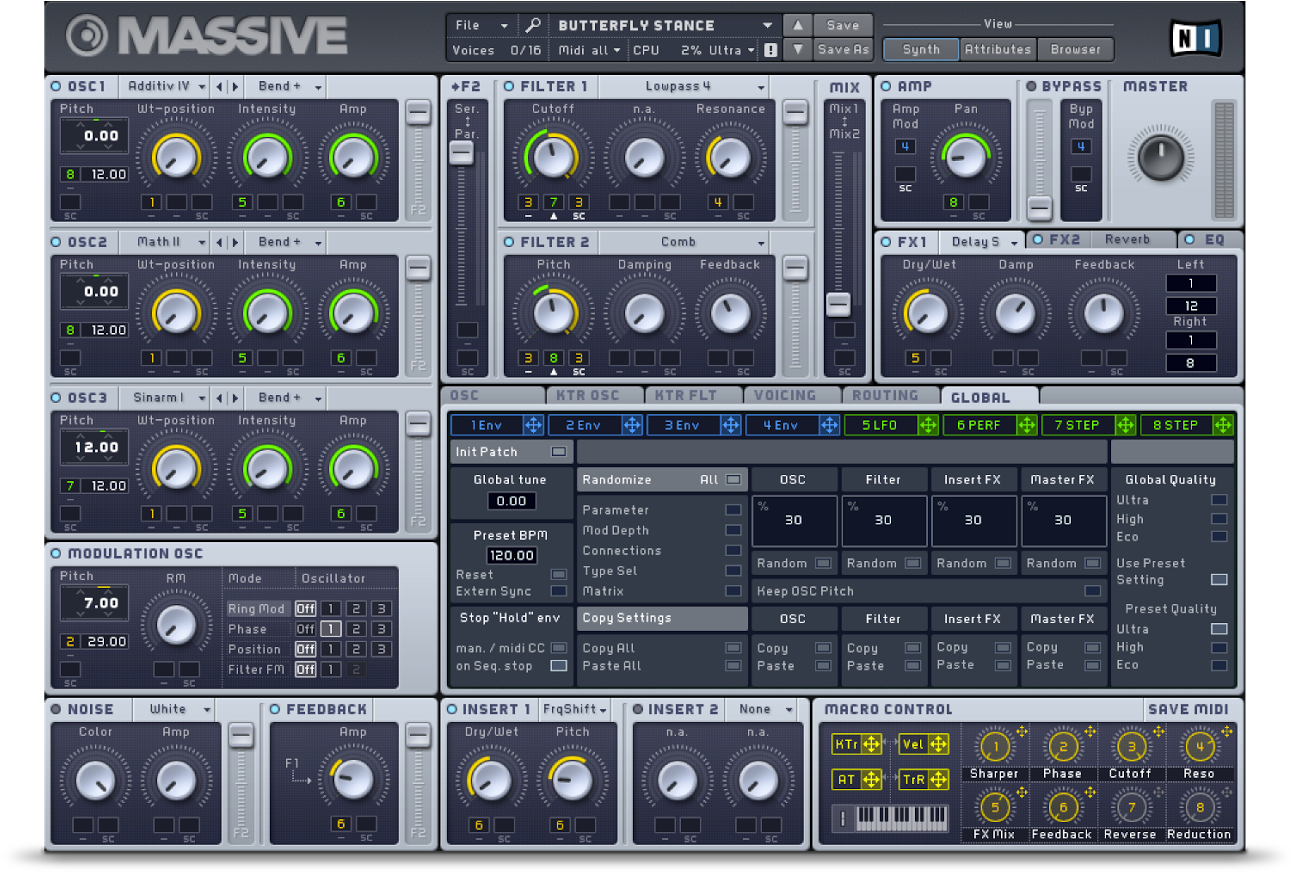1292x873 pixels.
Task: Click the exclamation panic icon near CPU
Action: [x=770, y=50]
